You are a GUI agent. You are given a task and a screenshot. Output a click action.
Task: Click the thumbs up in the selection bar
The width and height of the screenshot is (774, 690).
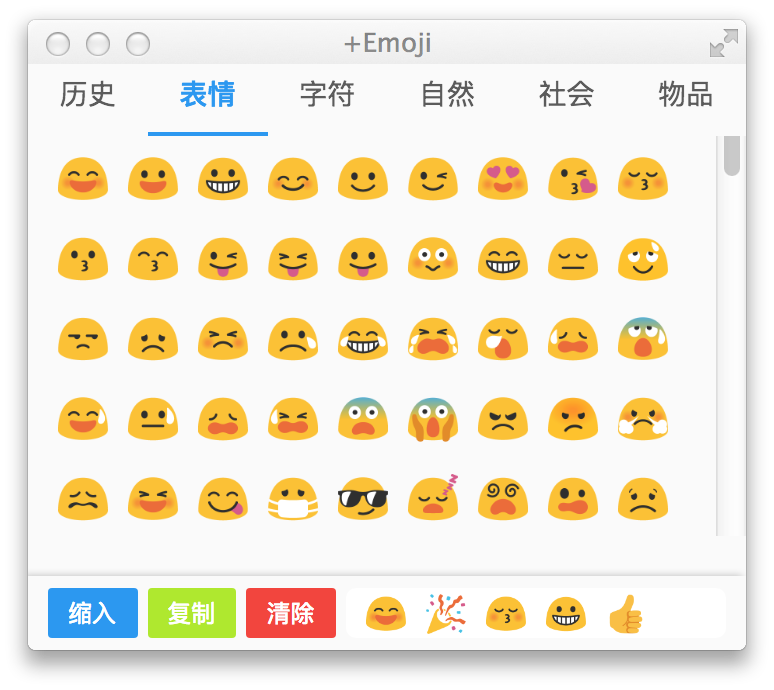point(625,613)
